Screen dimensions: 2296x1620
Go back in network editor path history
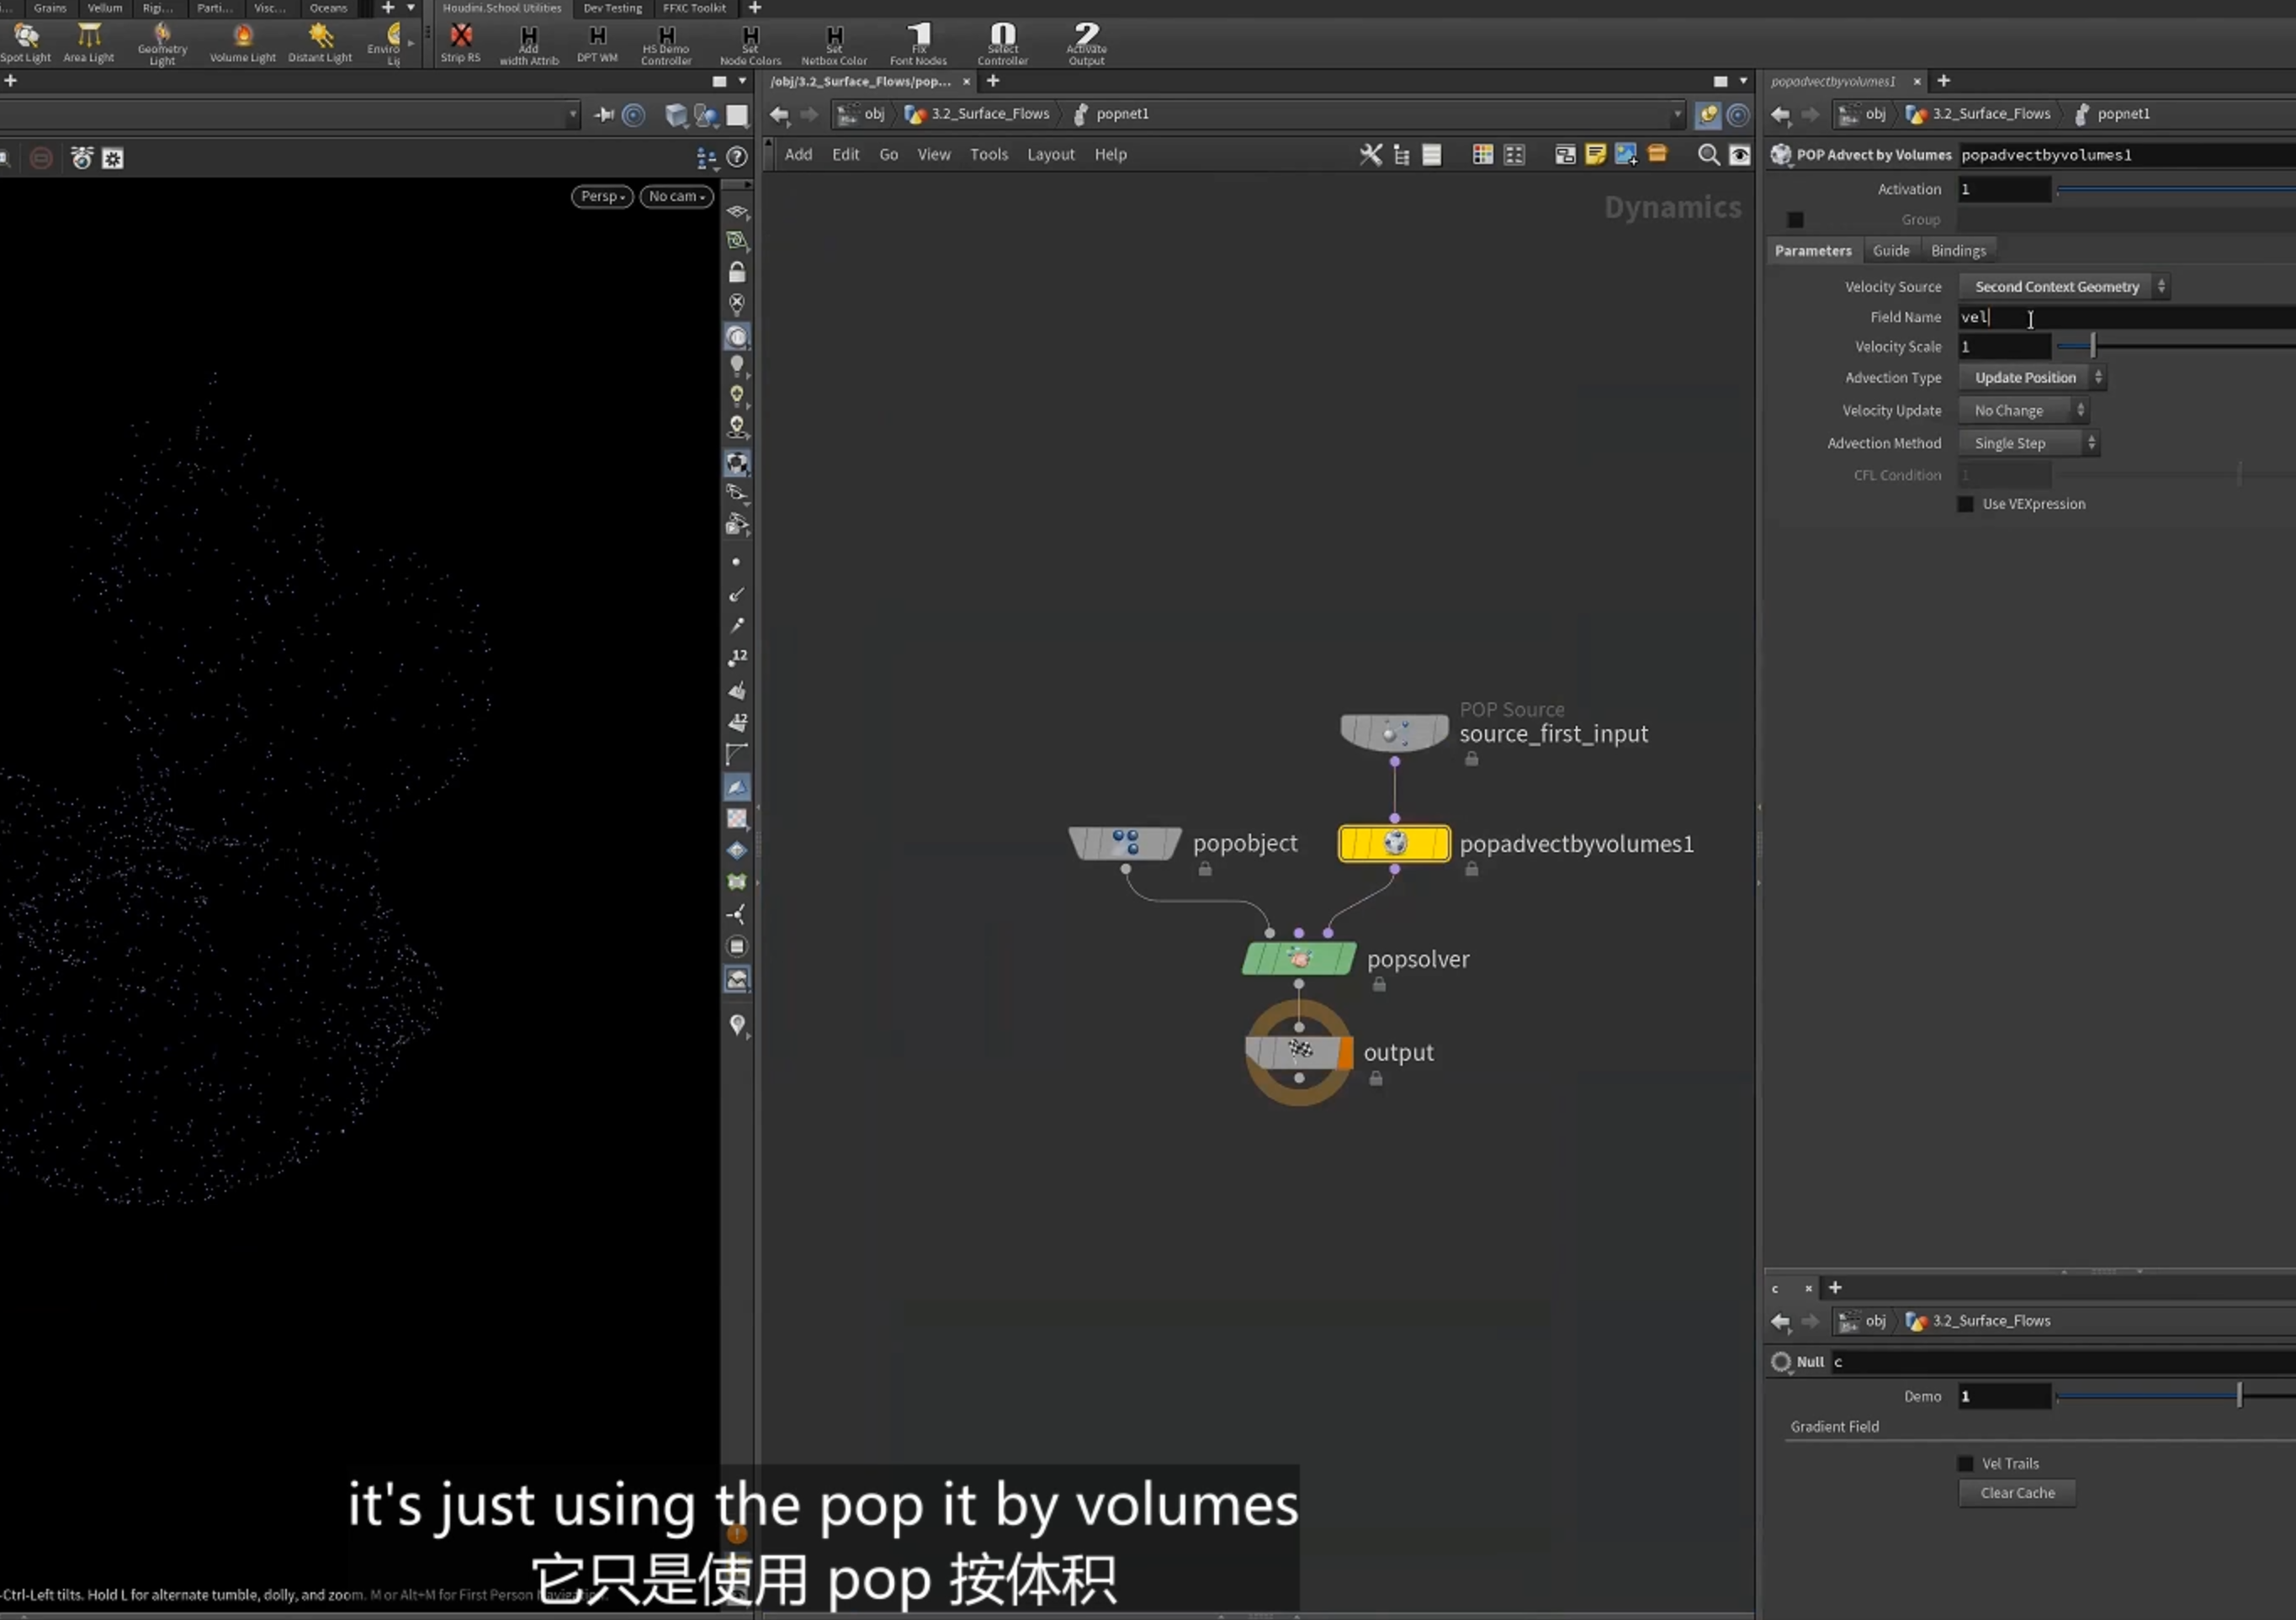click(x=779, y=114)
